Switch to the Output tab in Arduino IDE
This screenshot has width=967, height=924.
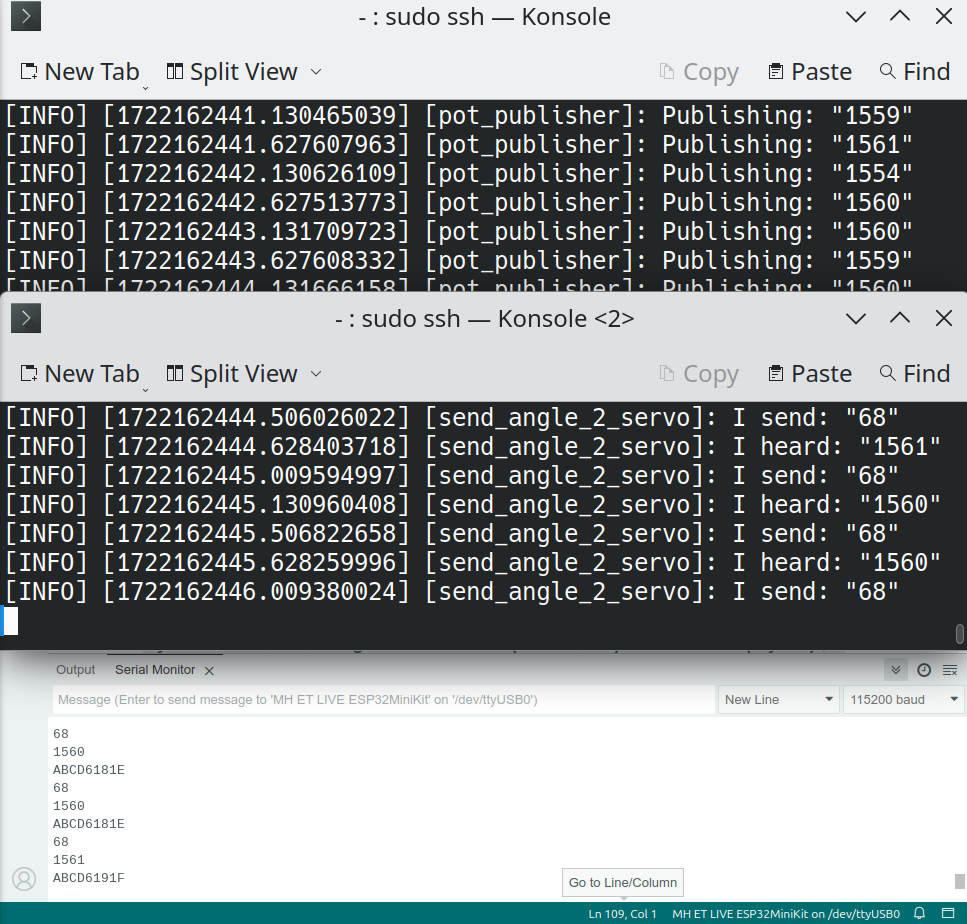[x=75, y=670]
